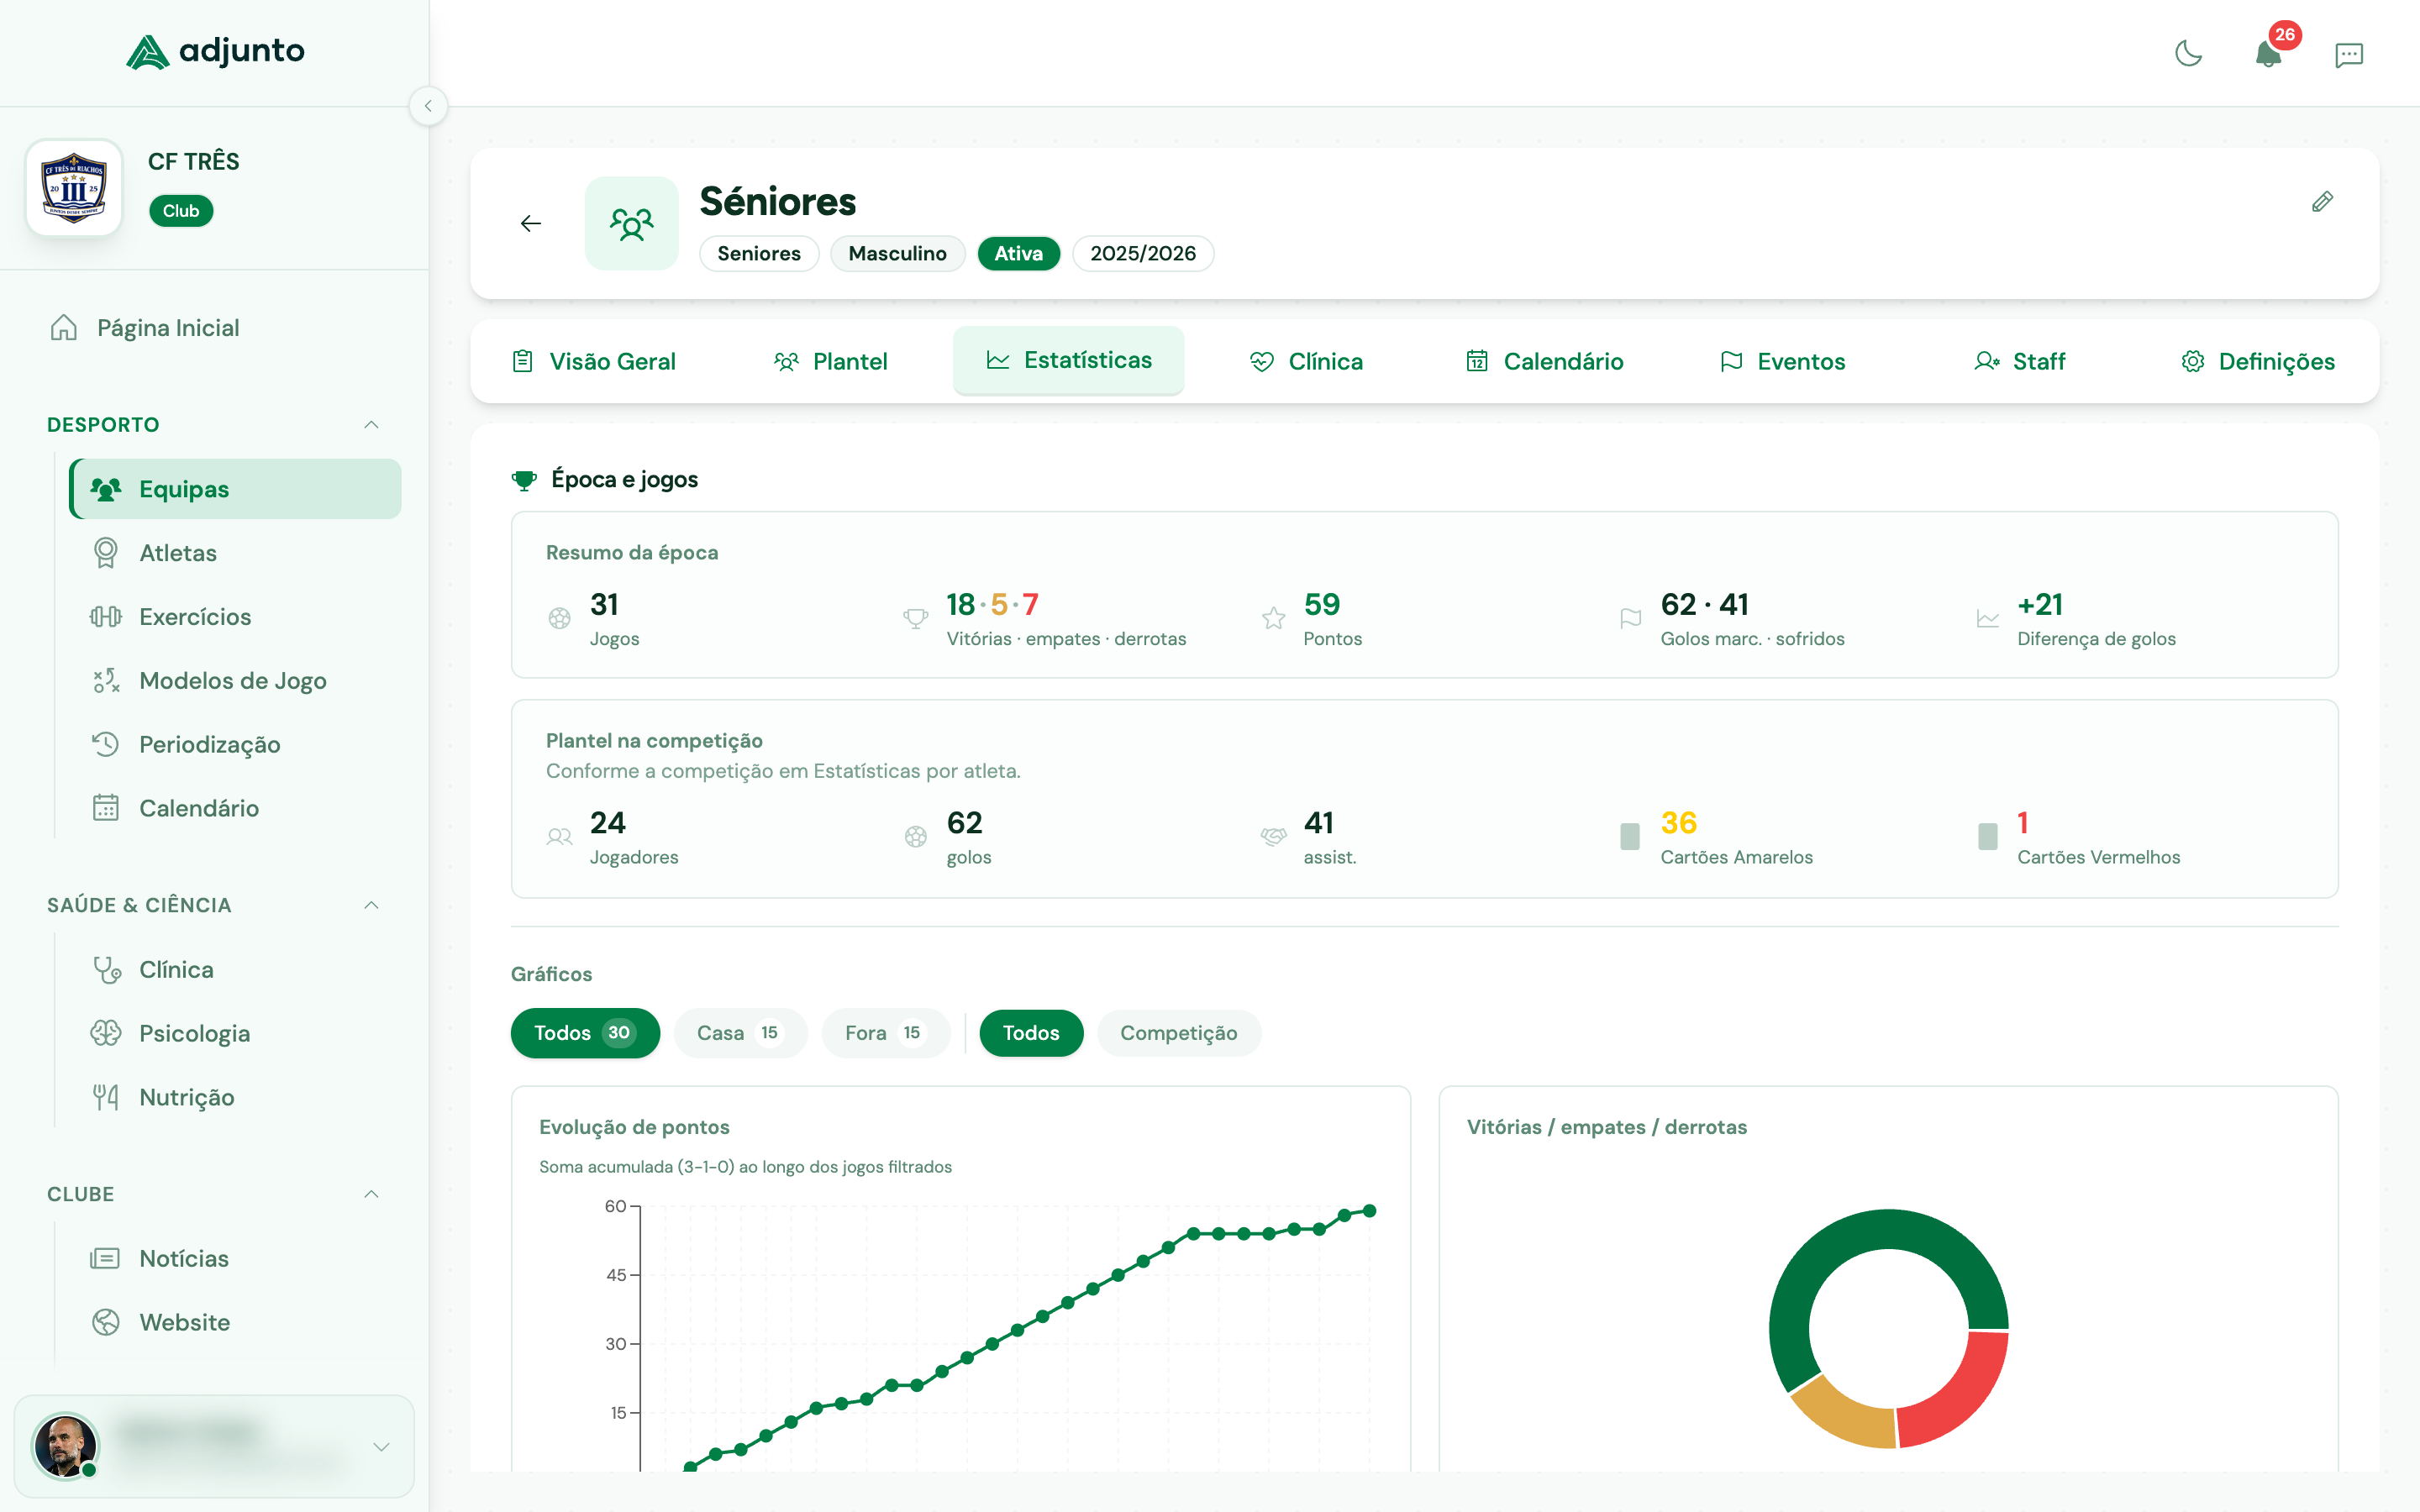
Task: Click the back arrow next to Séniores
Action: [x=530, y=223]
